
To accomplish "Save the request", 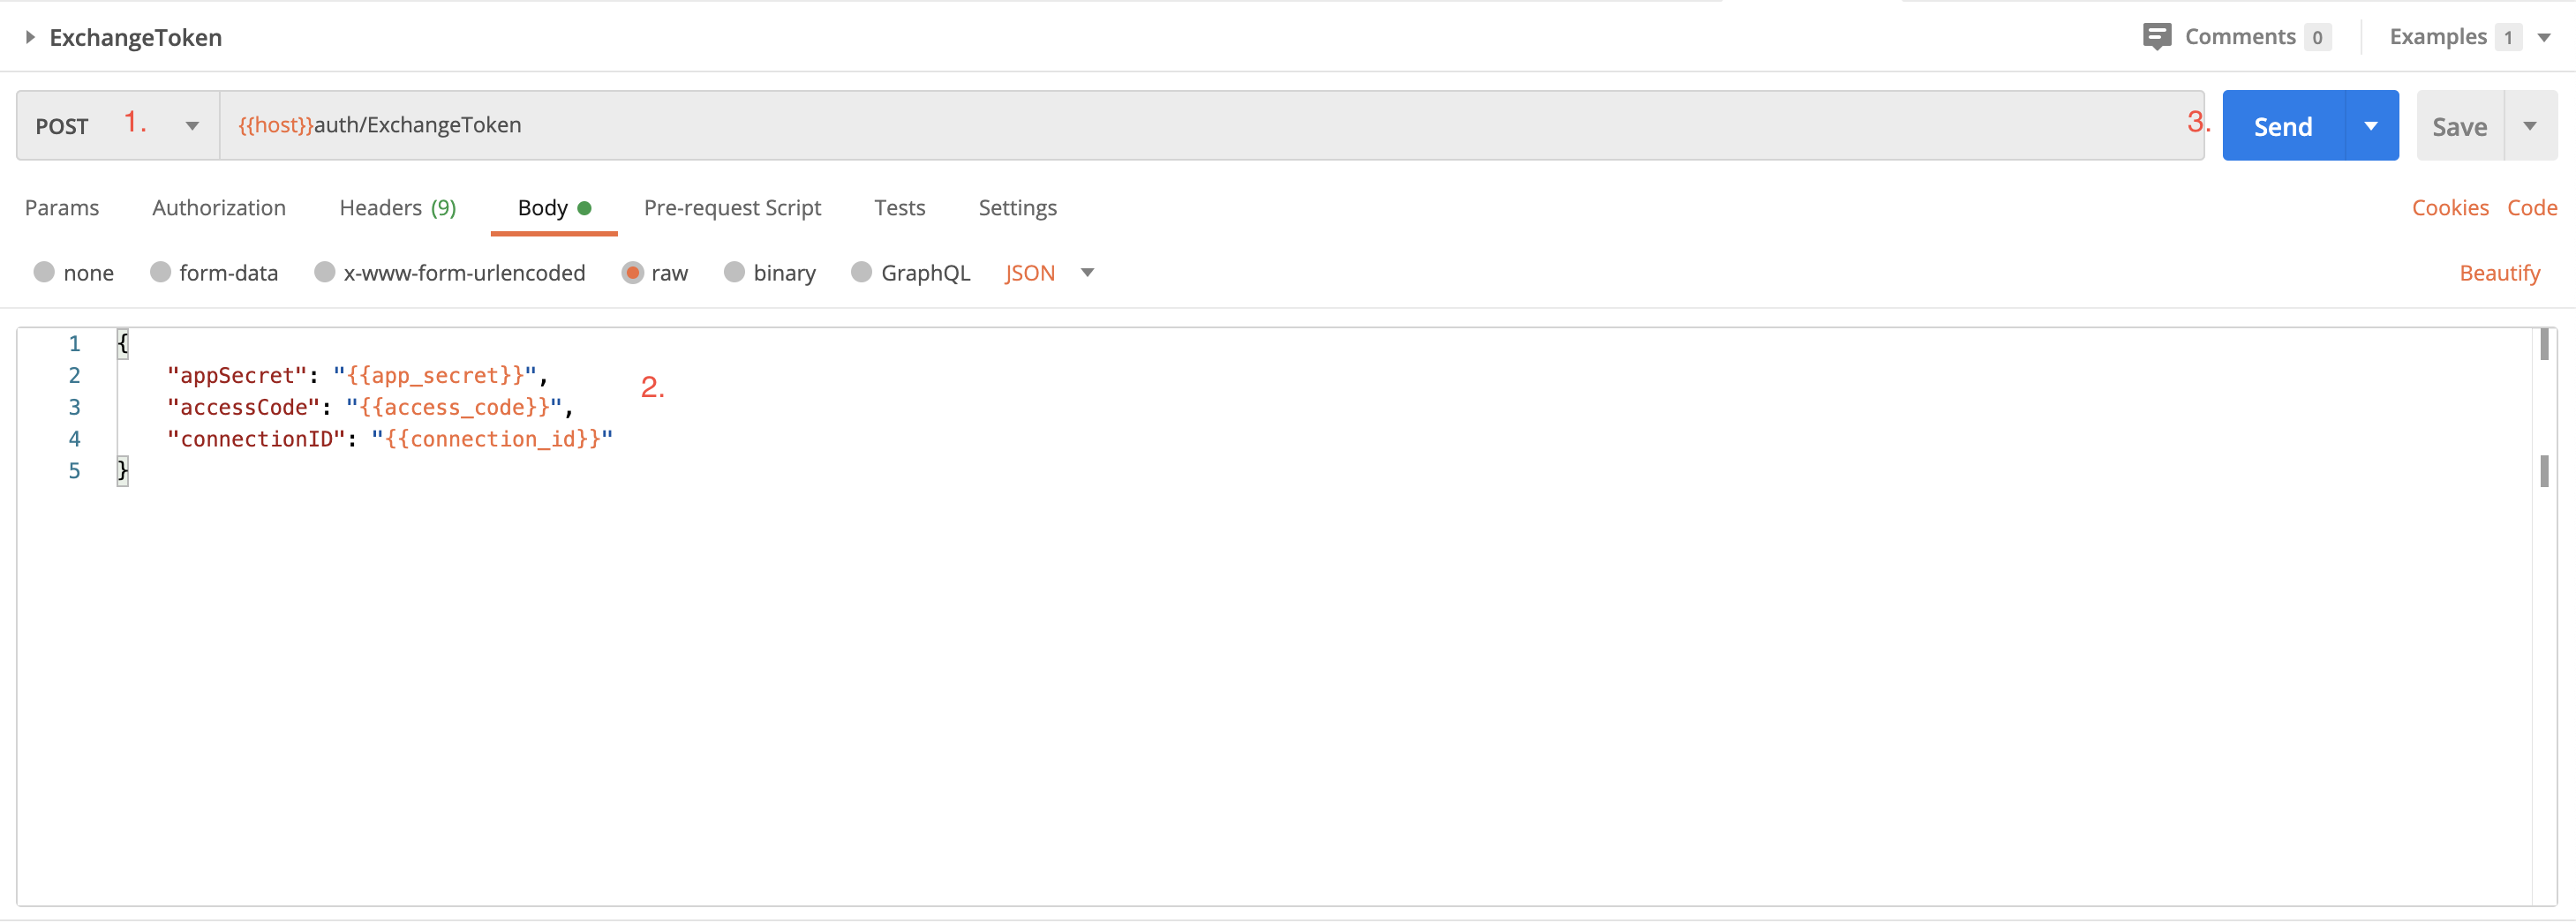I will [2460, 126].
